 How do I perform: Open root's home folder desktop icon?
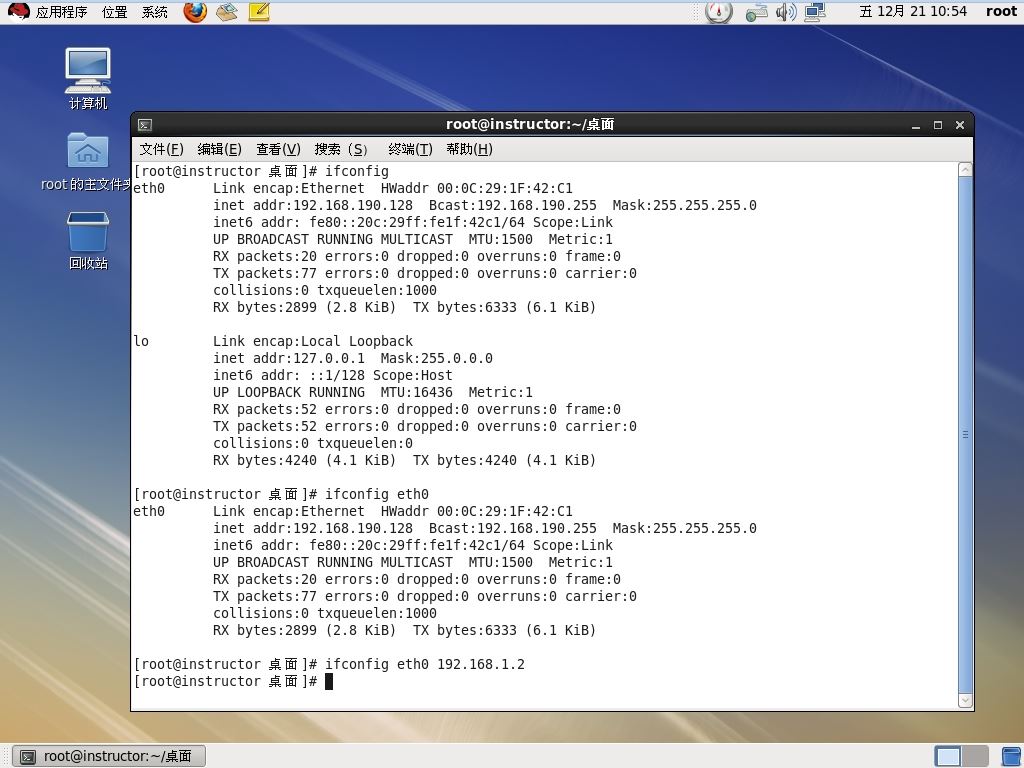point(88,162)
